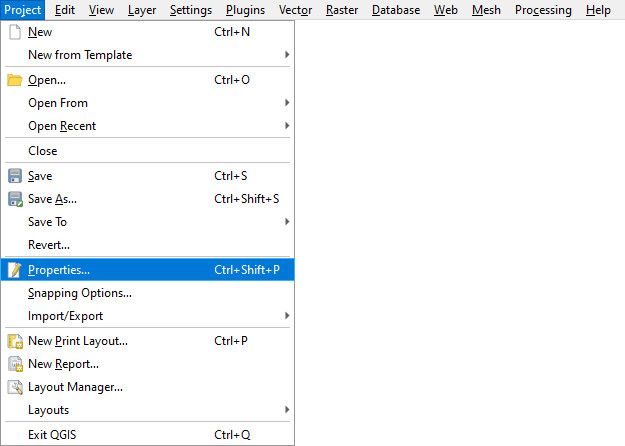Open the Edit menu
625x446 pixels.
coord(65,10)
